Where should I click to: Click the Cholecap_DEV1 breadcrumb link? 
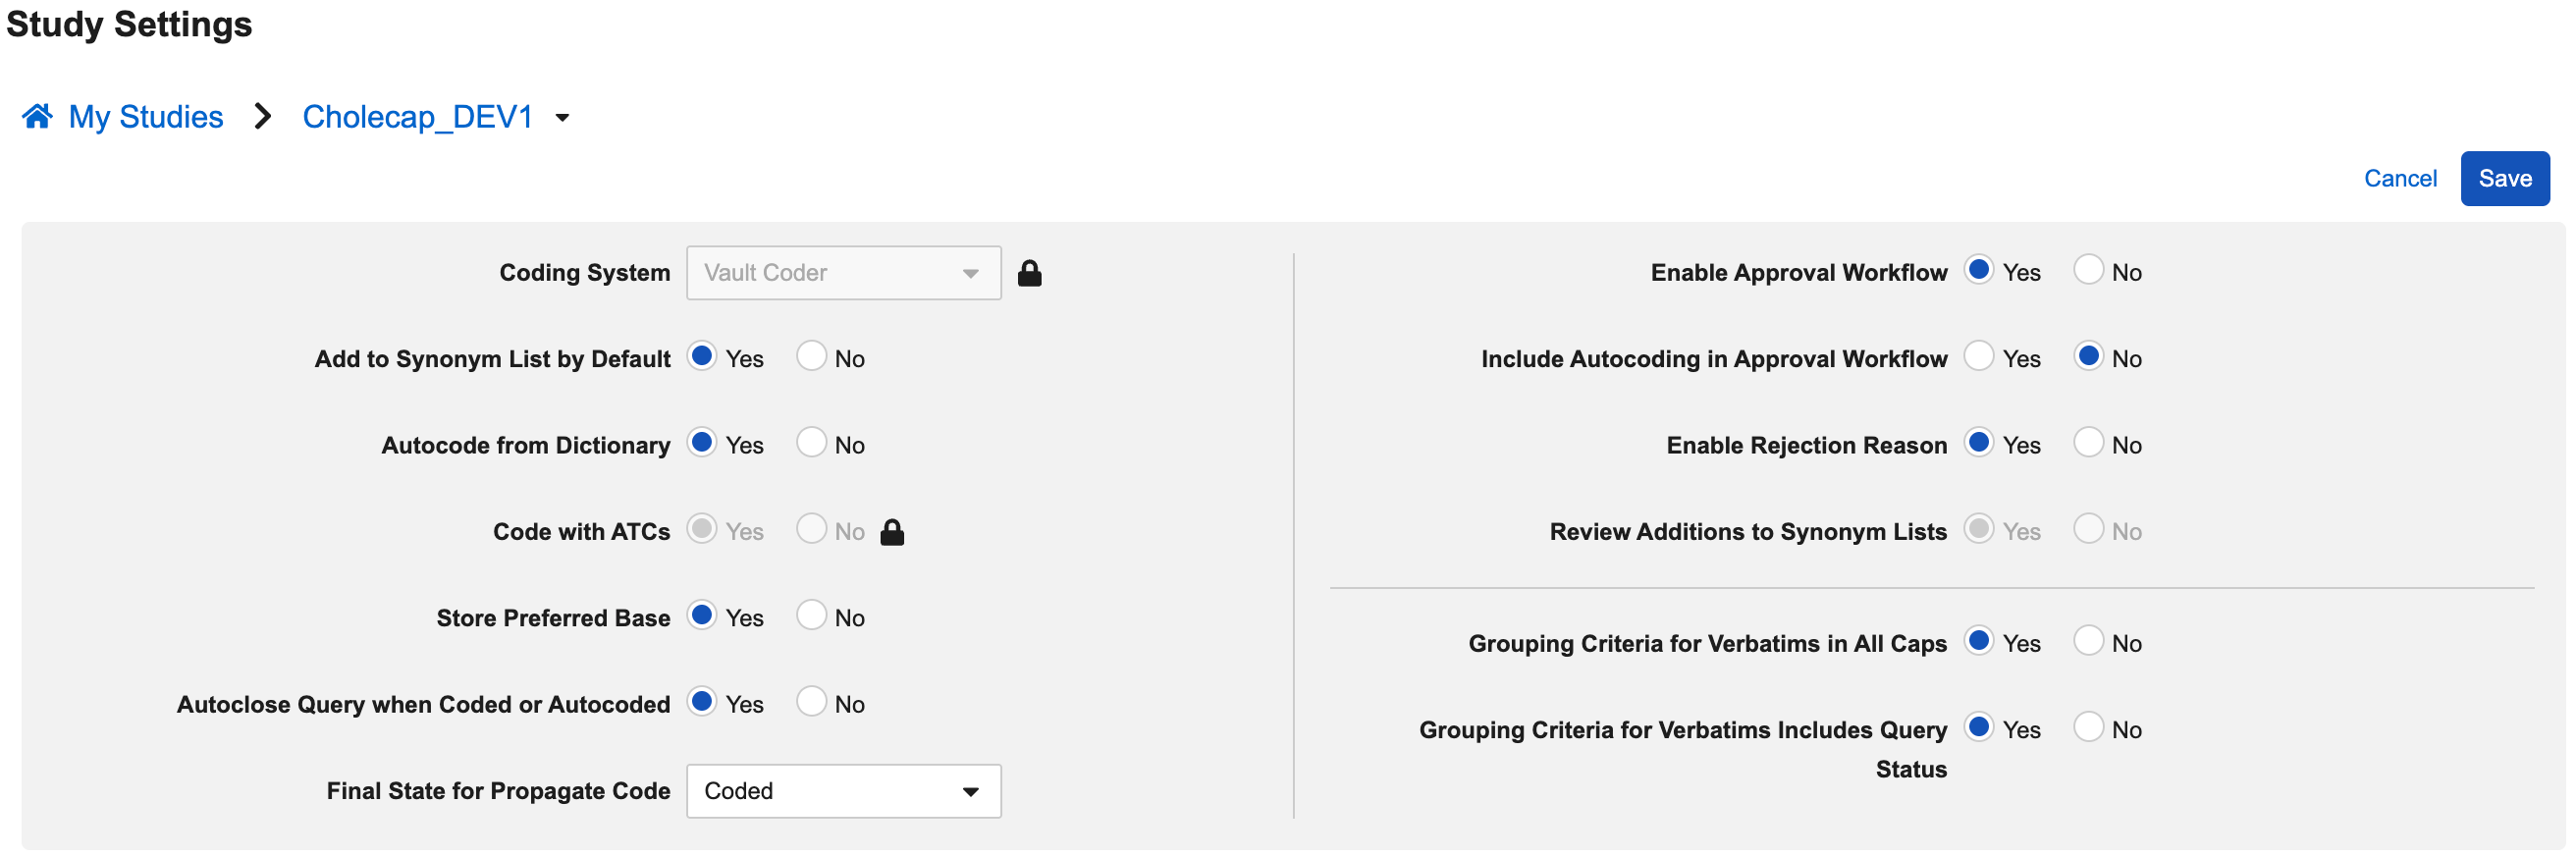point(417,117)
